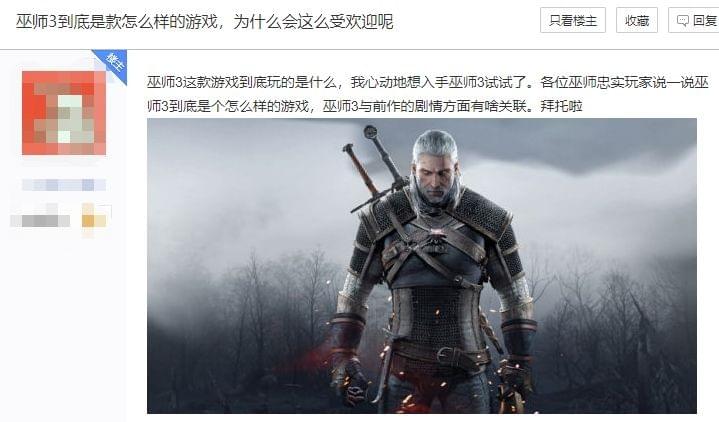Image resolution: width=719 pixels, height=422 pixels.
Task: Toggle 只看楼主 to show only the poster
Action: 573,20
